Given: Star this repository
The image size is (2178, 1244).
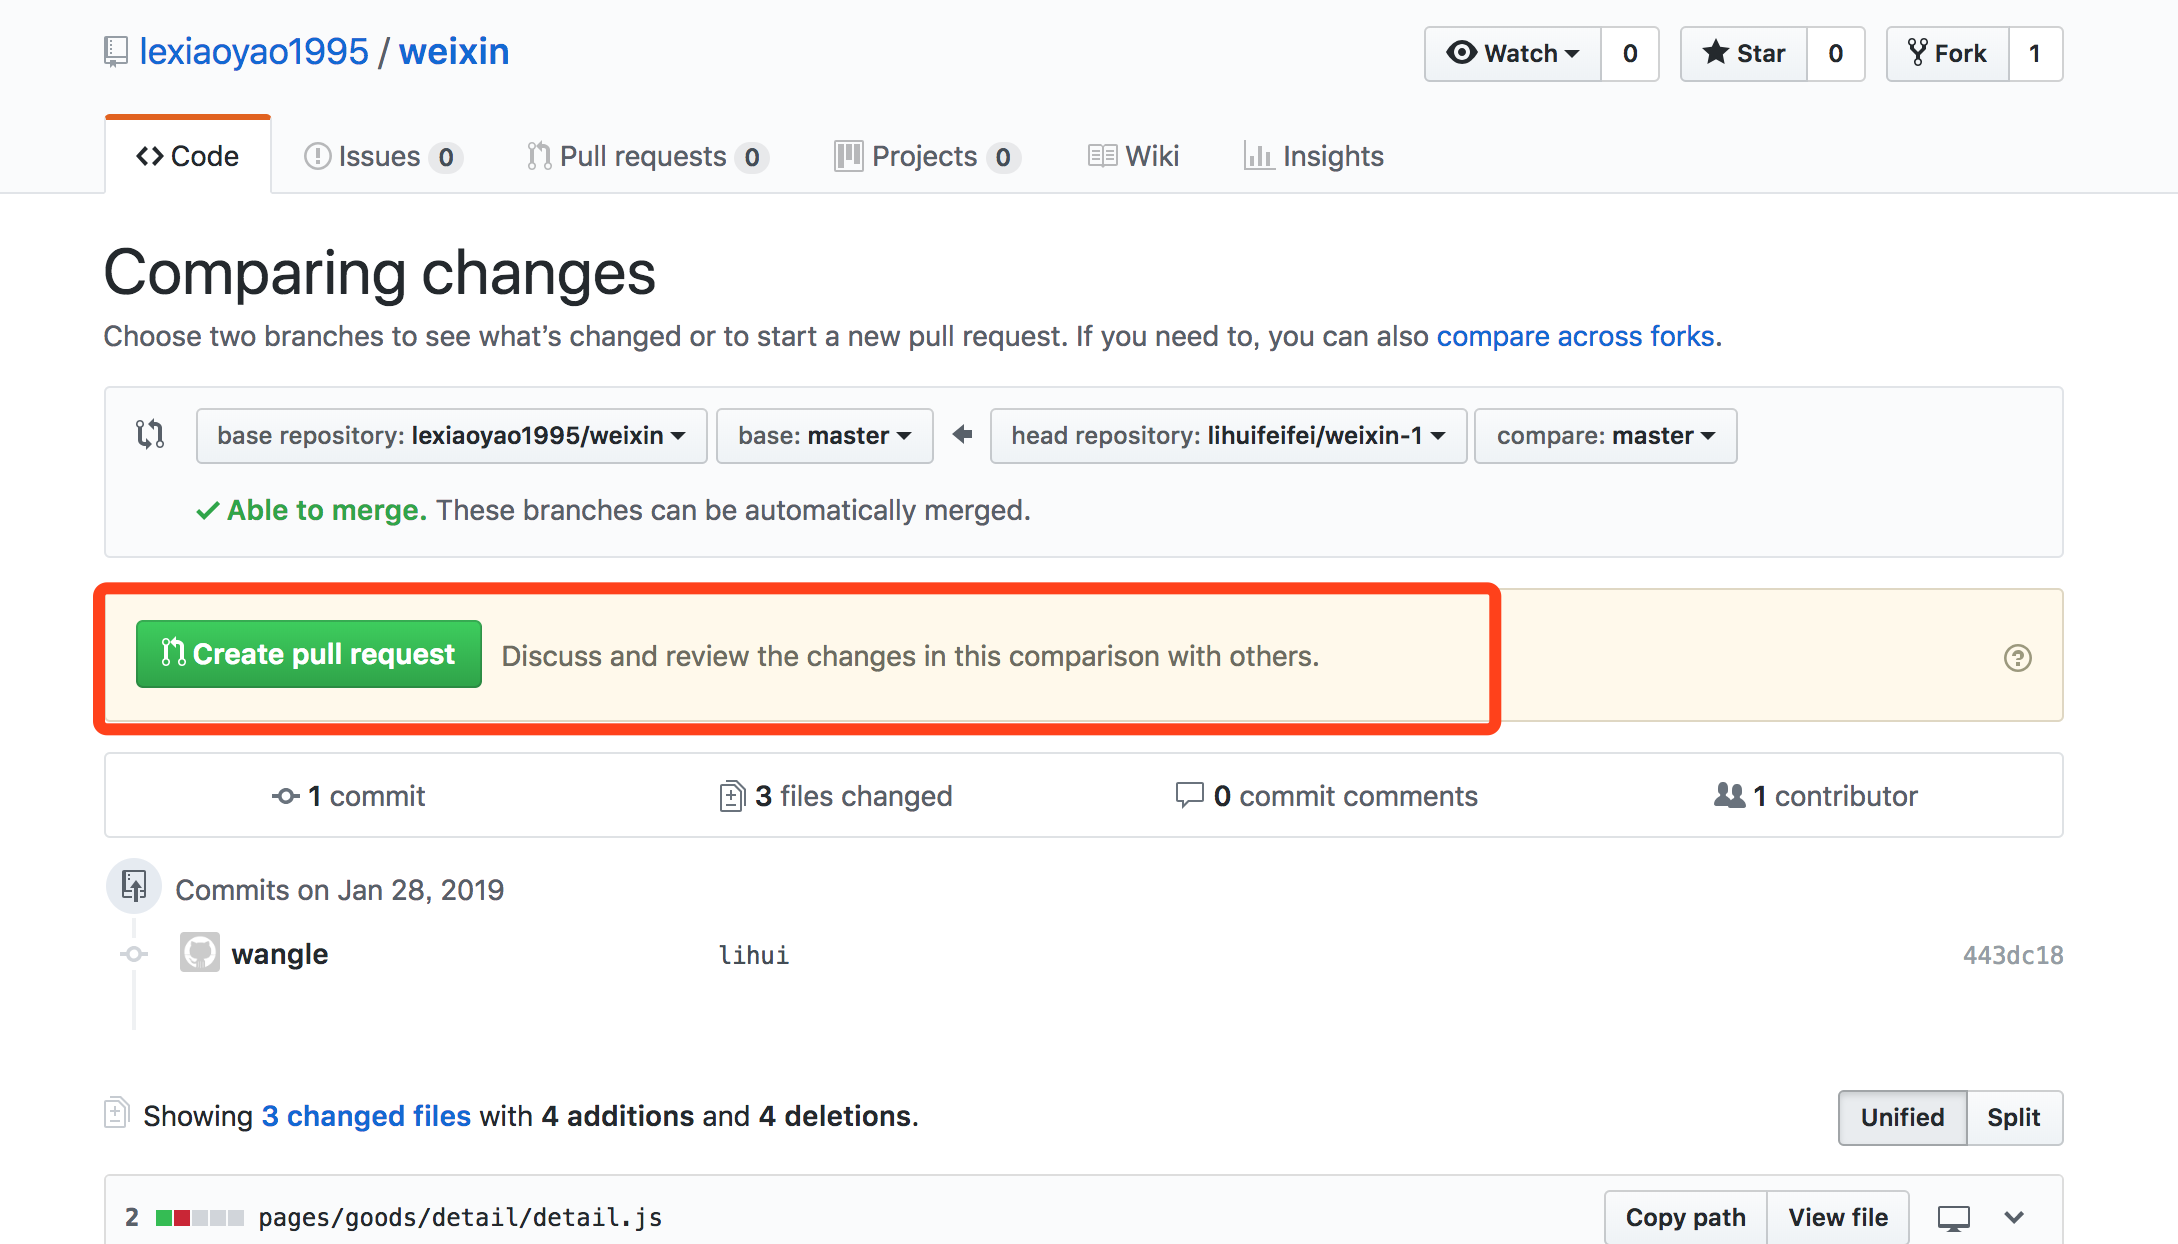Looking at the screenshot, I should [1744, 54].
